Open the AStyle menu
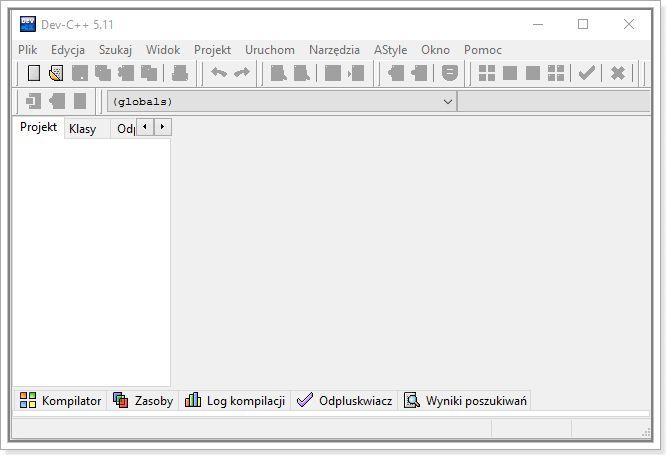 tap(390, 50)
